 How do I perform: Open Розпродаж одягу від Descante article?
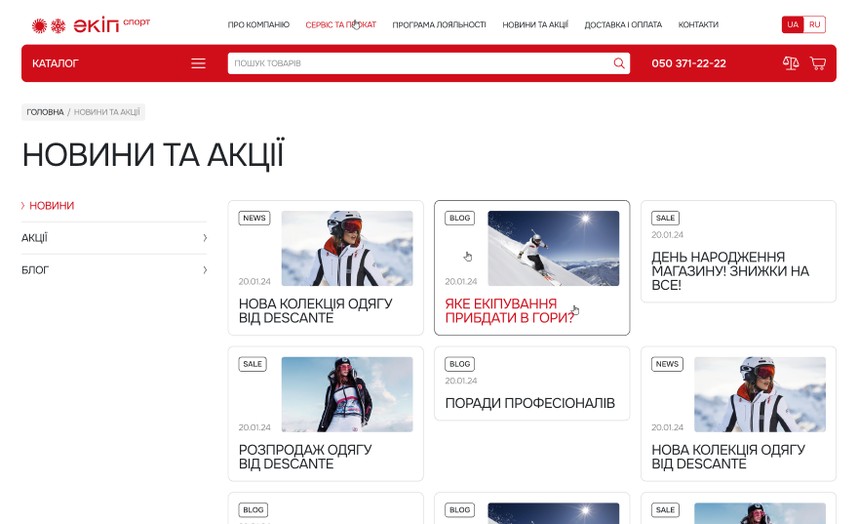(305, 457)
